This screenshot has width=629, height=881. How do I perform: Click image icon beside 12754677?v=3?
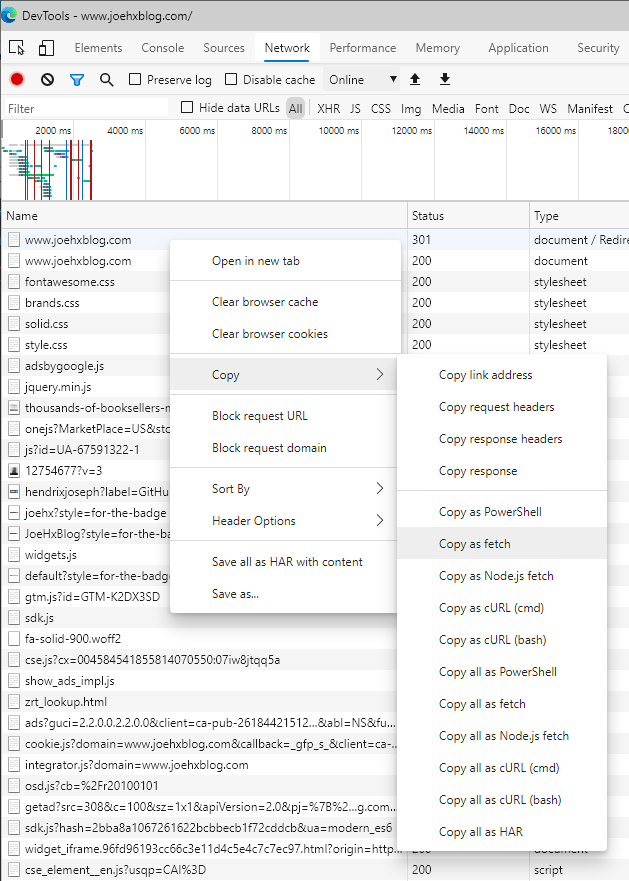14,470
